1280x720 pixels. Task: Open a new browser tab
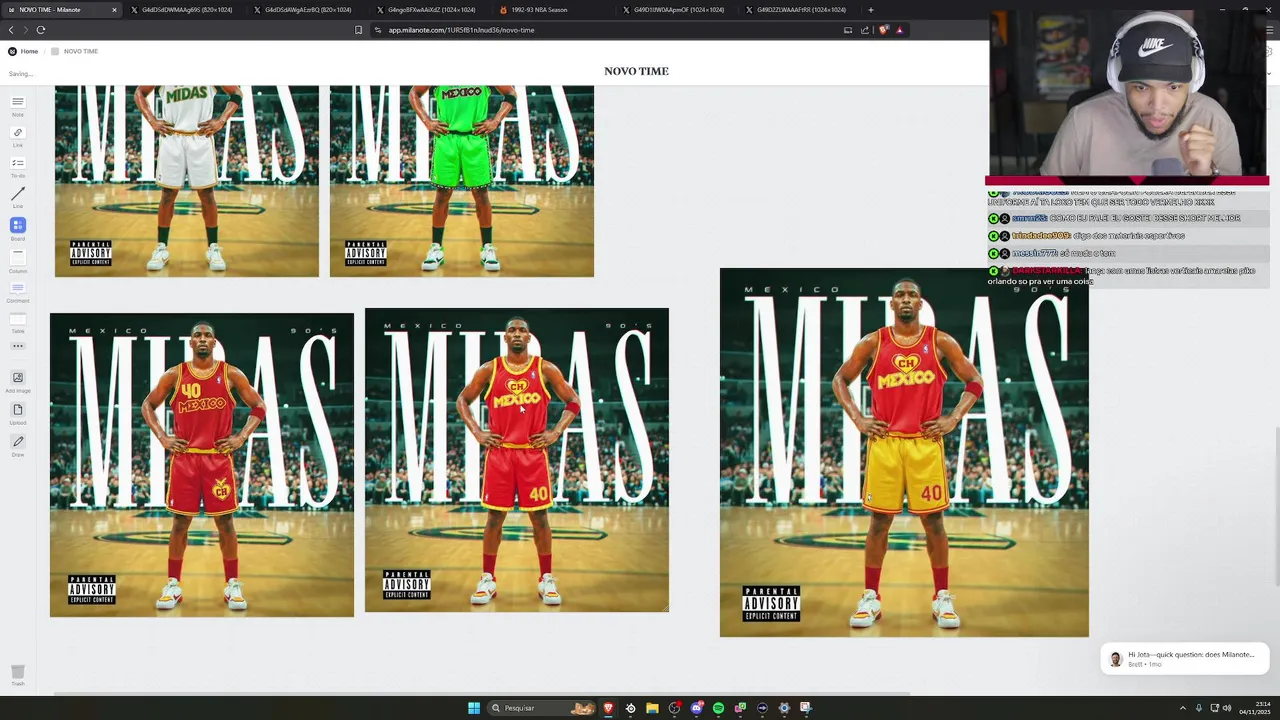click(870, 10)
